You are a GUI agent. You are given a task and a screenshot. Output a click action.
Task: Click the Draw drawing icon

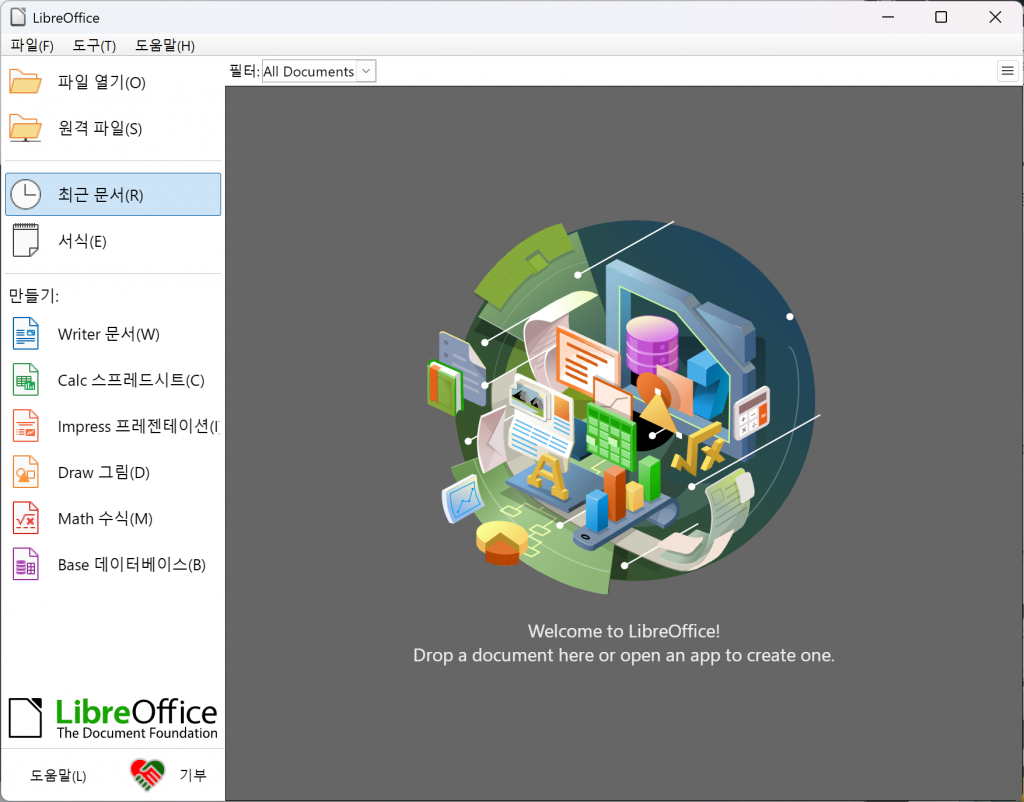26,472
